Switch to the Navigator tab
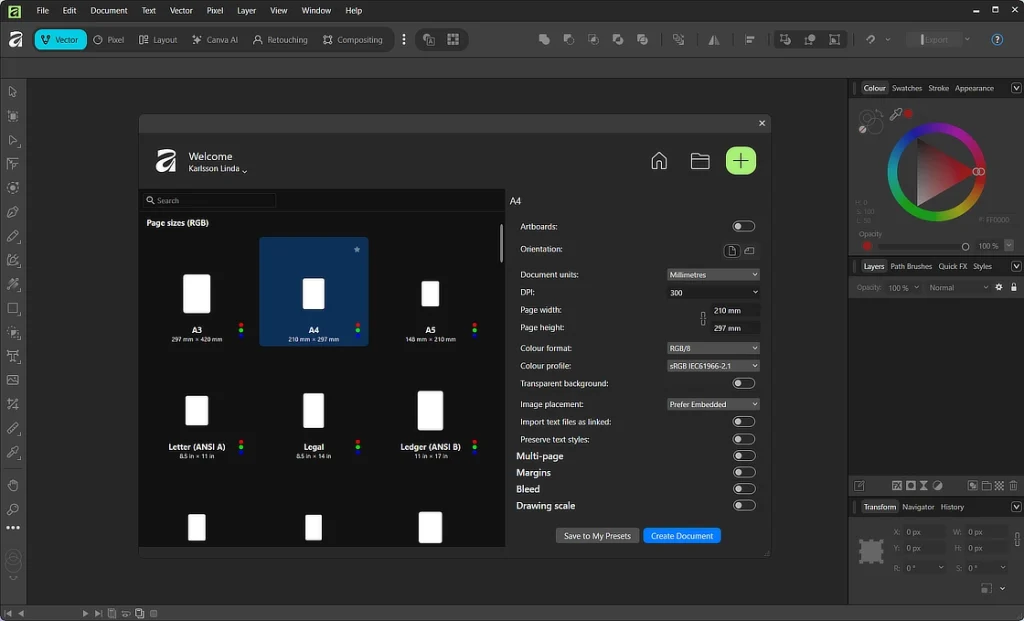The width and height of the screenshot is (1024, 621). click(918, 507)
